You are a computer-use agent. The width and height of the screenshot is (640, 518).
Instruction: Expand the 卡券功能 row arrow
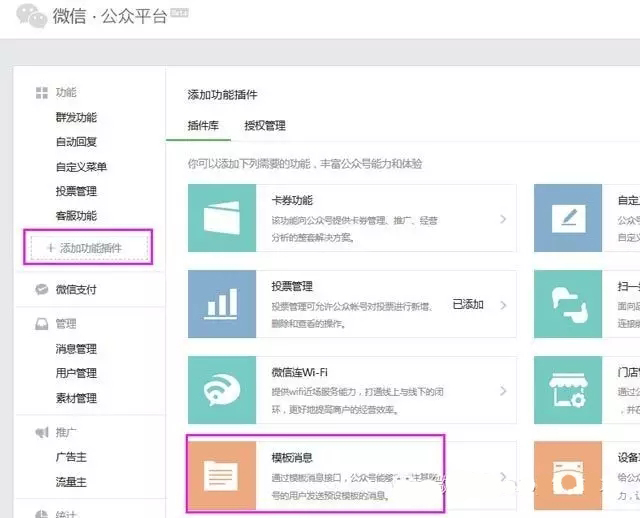click(502, 219)
